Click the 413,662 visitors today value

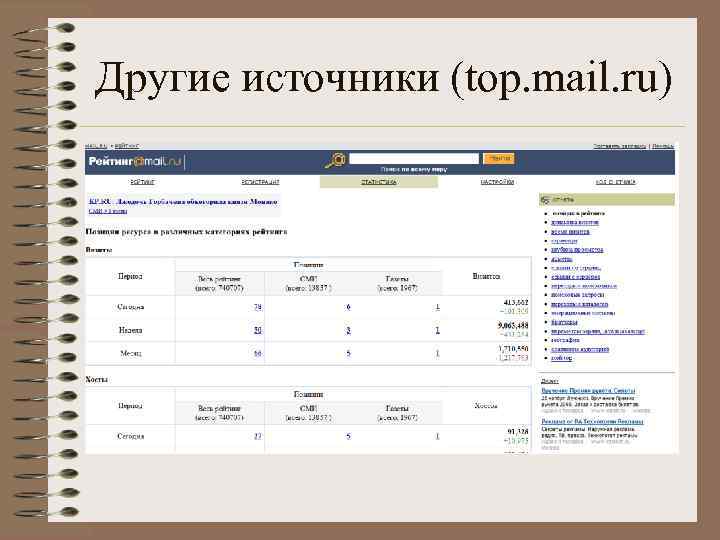[x=516, y=303]
